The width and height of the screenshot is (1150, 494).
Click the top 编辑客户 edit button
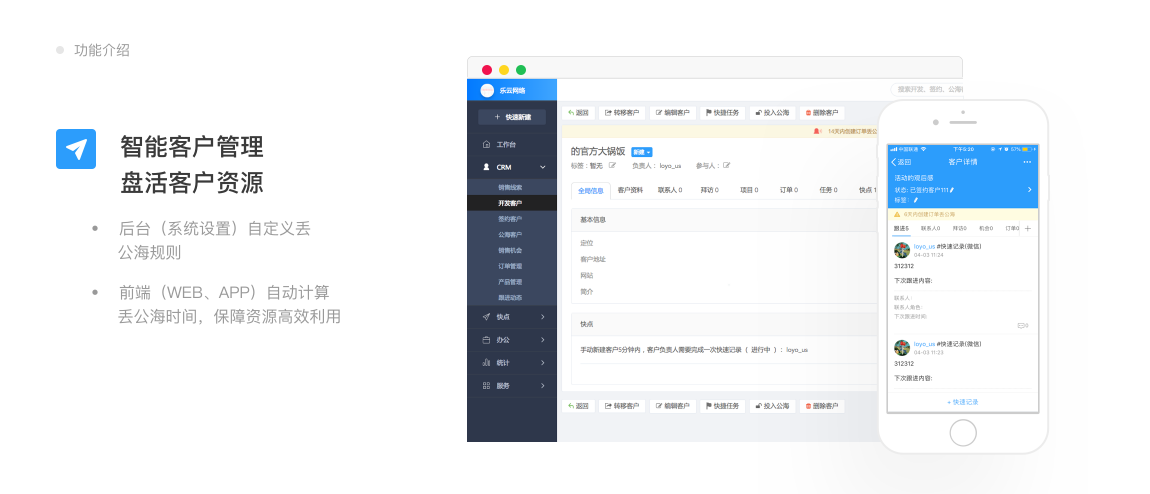coord(673,113)
